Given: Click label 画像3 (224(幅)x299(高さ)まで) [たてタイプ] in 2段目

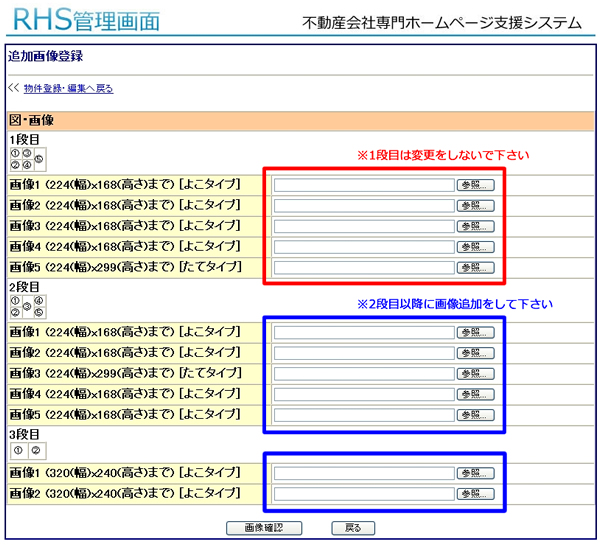Looking at the screenshot, I should click(x=126, y=373).
